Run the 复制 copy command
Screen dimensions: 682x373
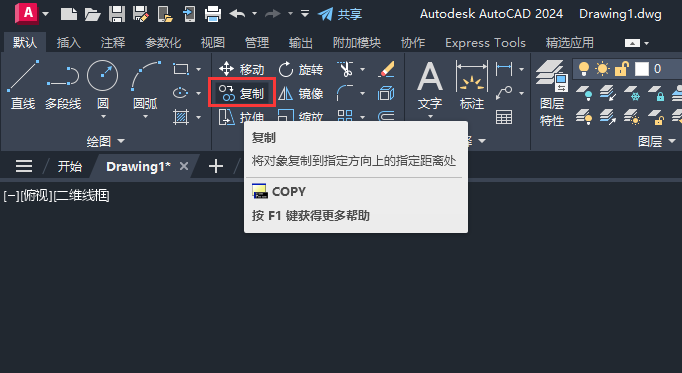[x=241, y=93]
